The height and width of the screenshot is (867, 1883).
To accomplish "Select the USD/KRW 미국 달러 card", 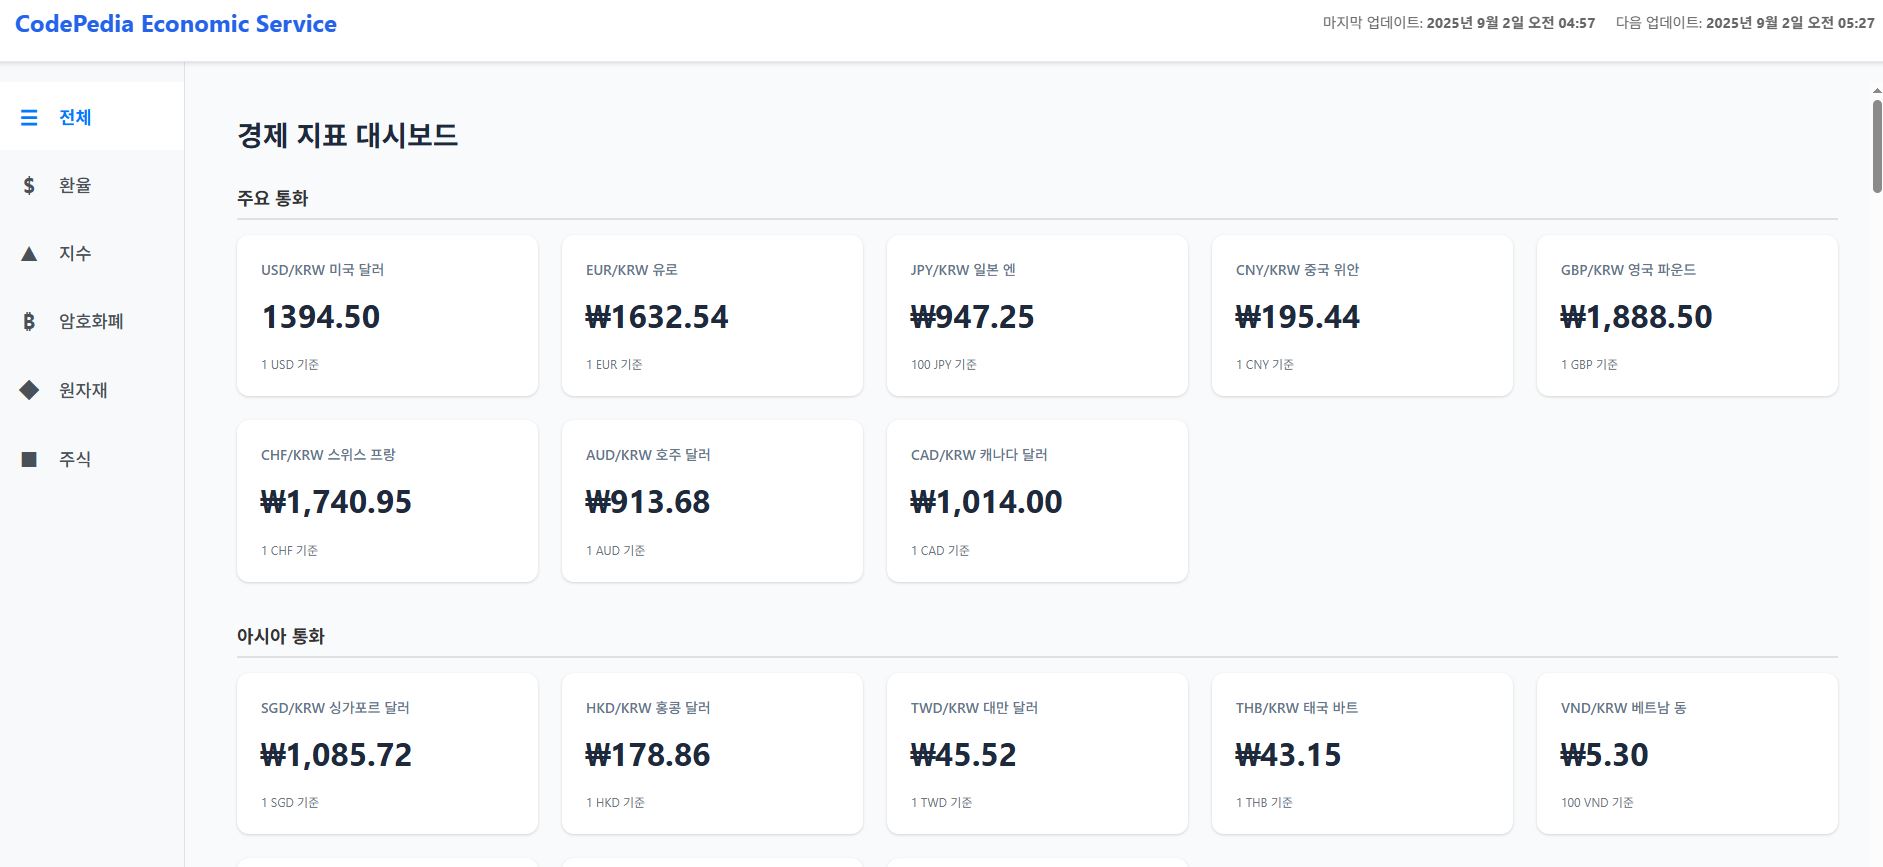I will click(387, 316).
